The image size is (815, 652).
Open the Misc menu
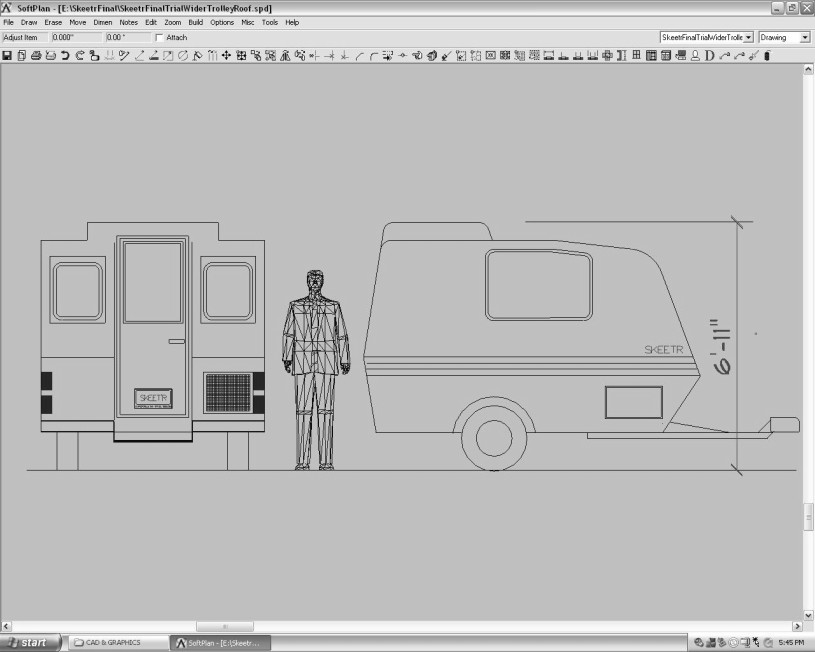click(x=247, y=22)
